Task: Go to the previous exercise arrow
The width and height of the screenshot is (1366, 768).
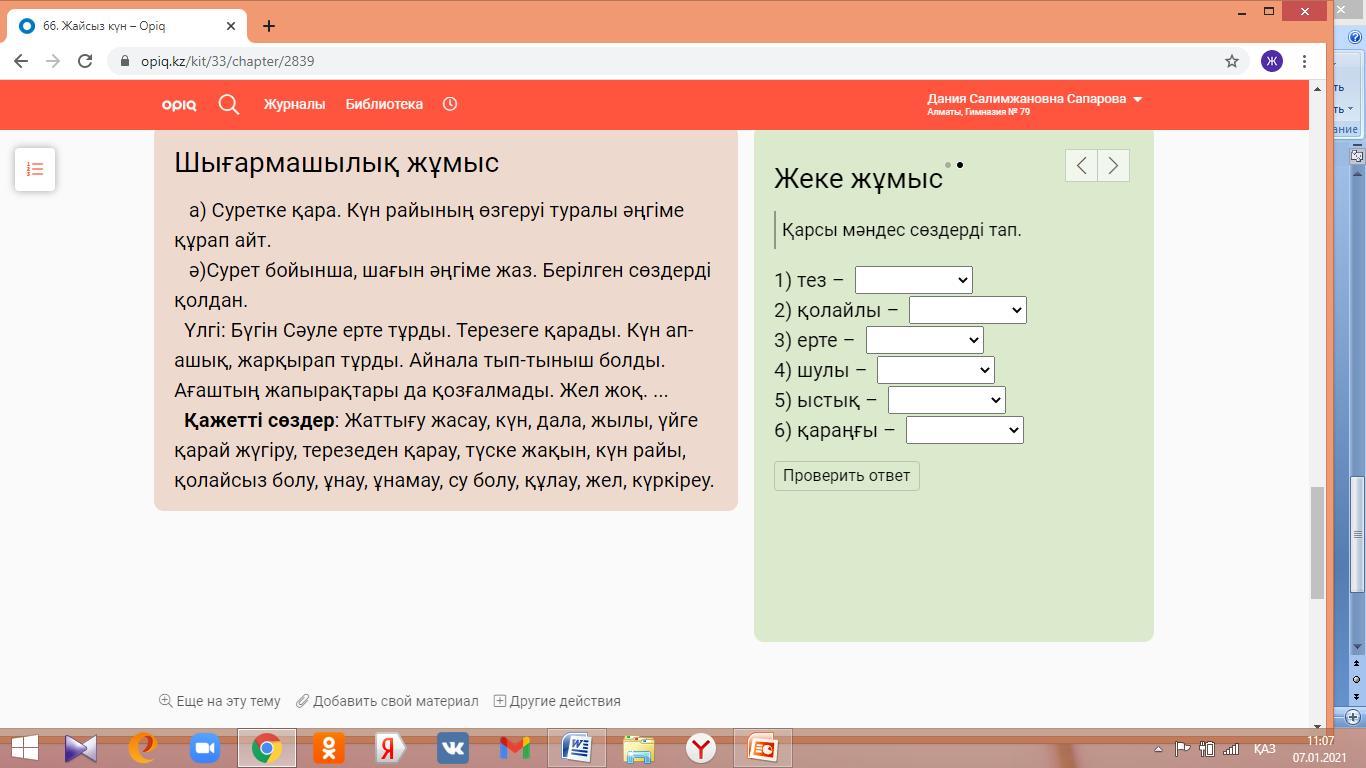Action: point(1081,166)
